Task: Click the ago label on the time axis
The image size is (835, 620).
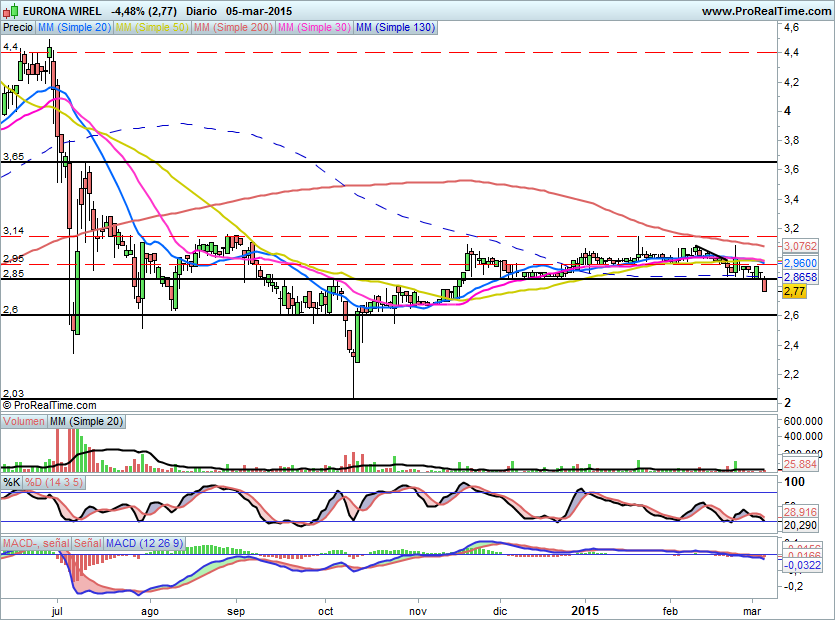Action: (150, 611)
